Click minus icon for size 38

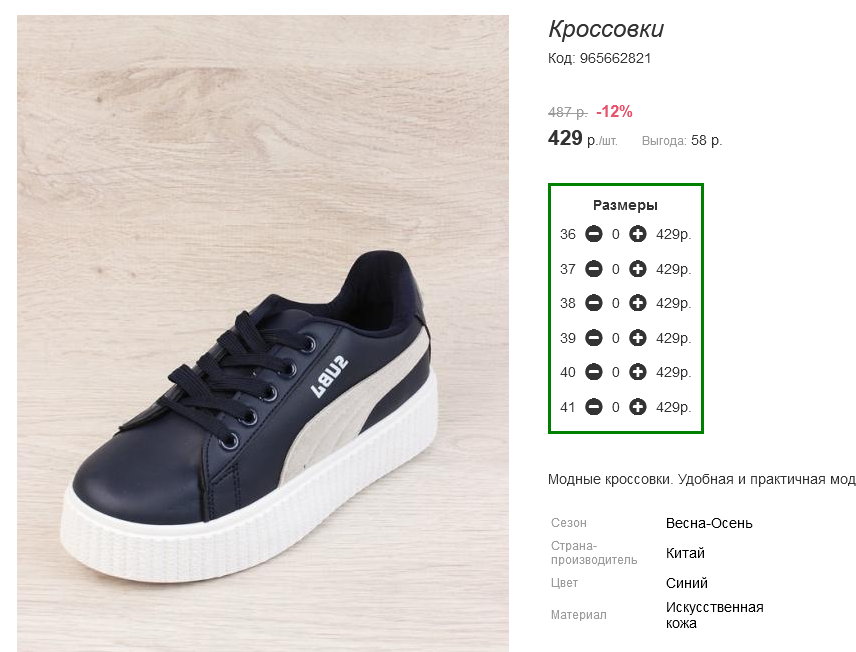click(593, 303)
